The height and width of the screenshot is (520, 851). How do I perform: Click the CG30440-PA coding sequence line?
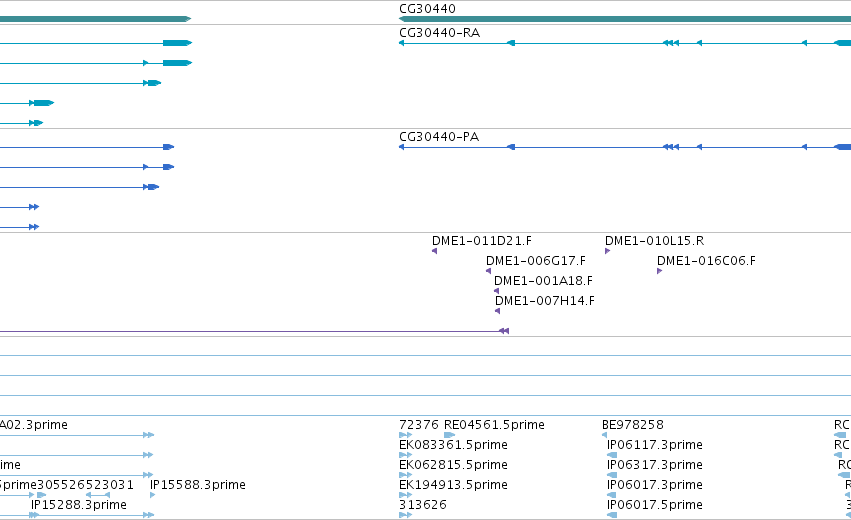tap(625, 147)
